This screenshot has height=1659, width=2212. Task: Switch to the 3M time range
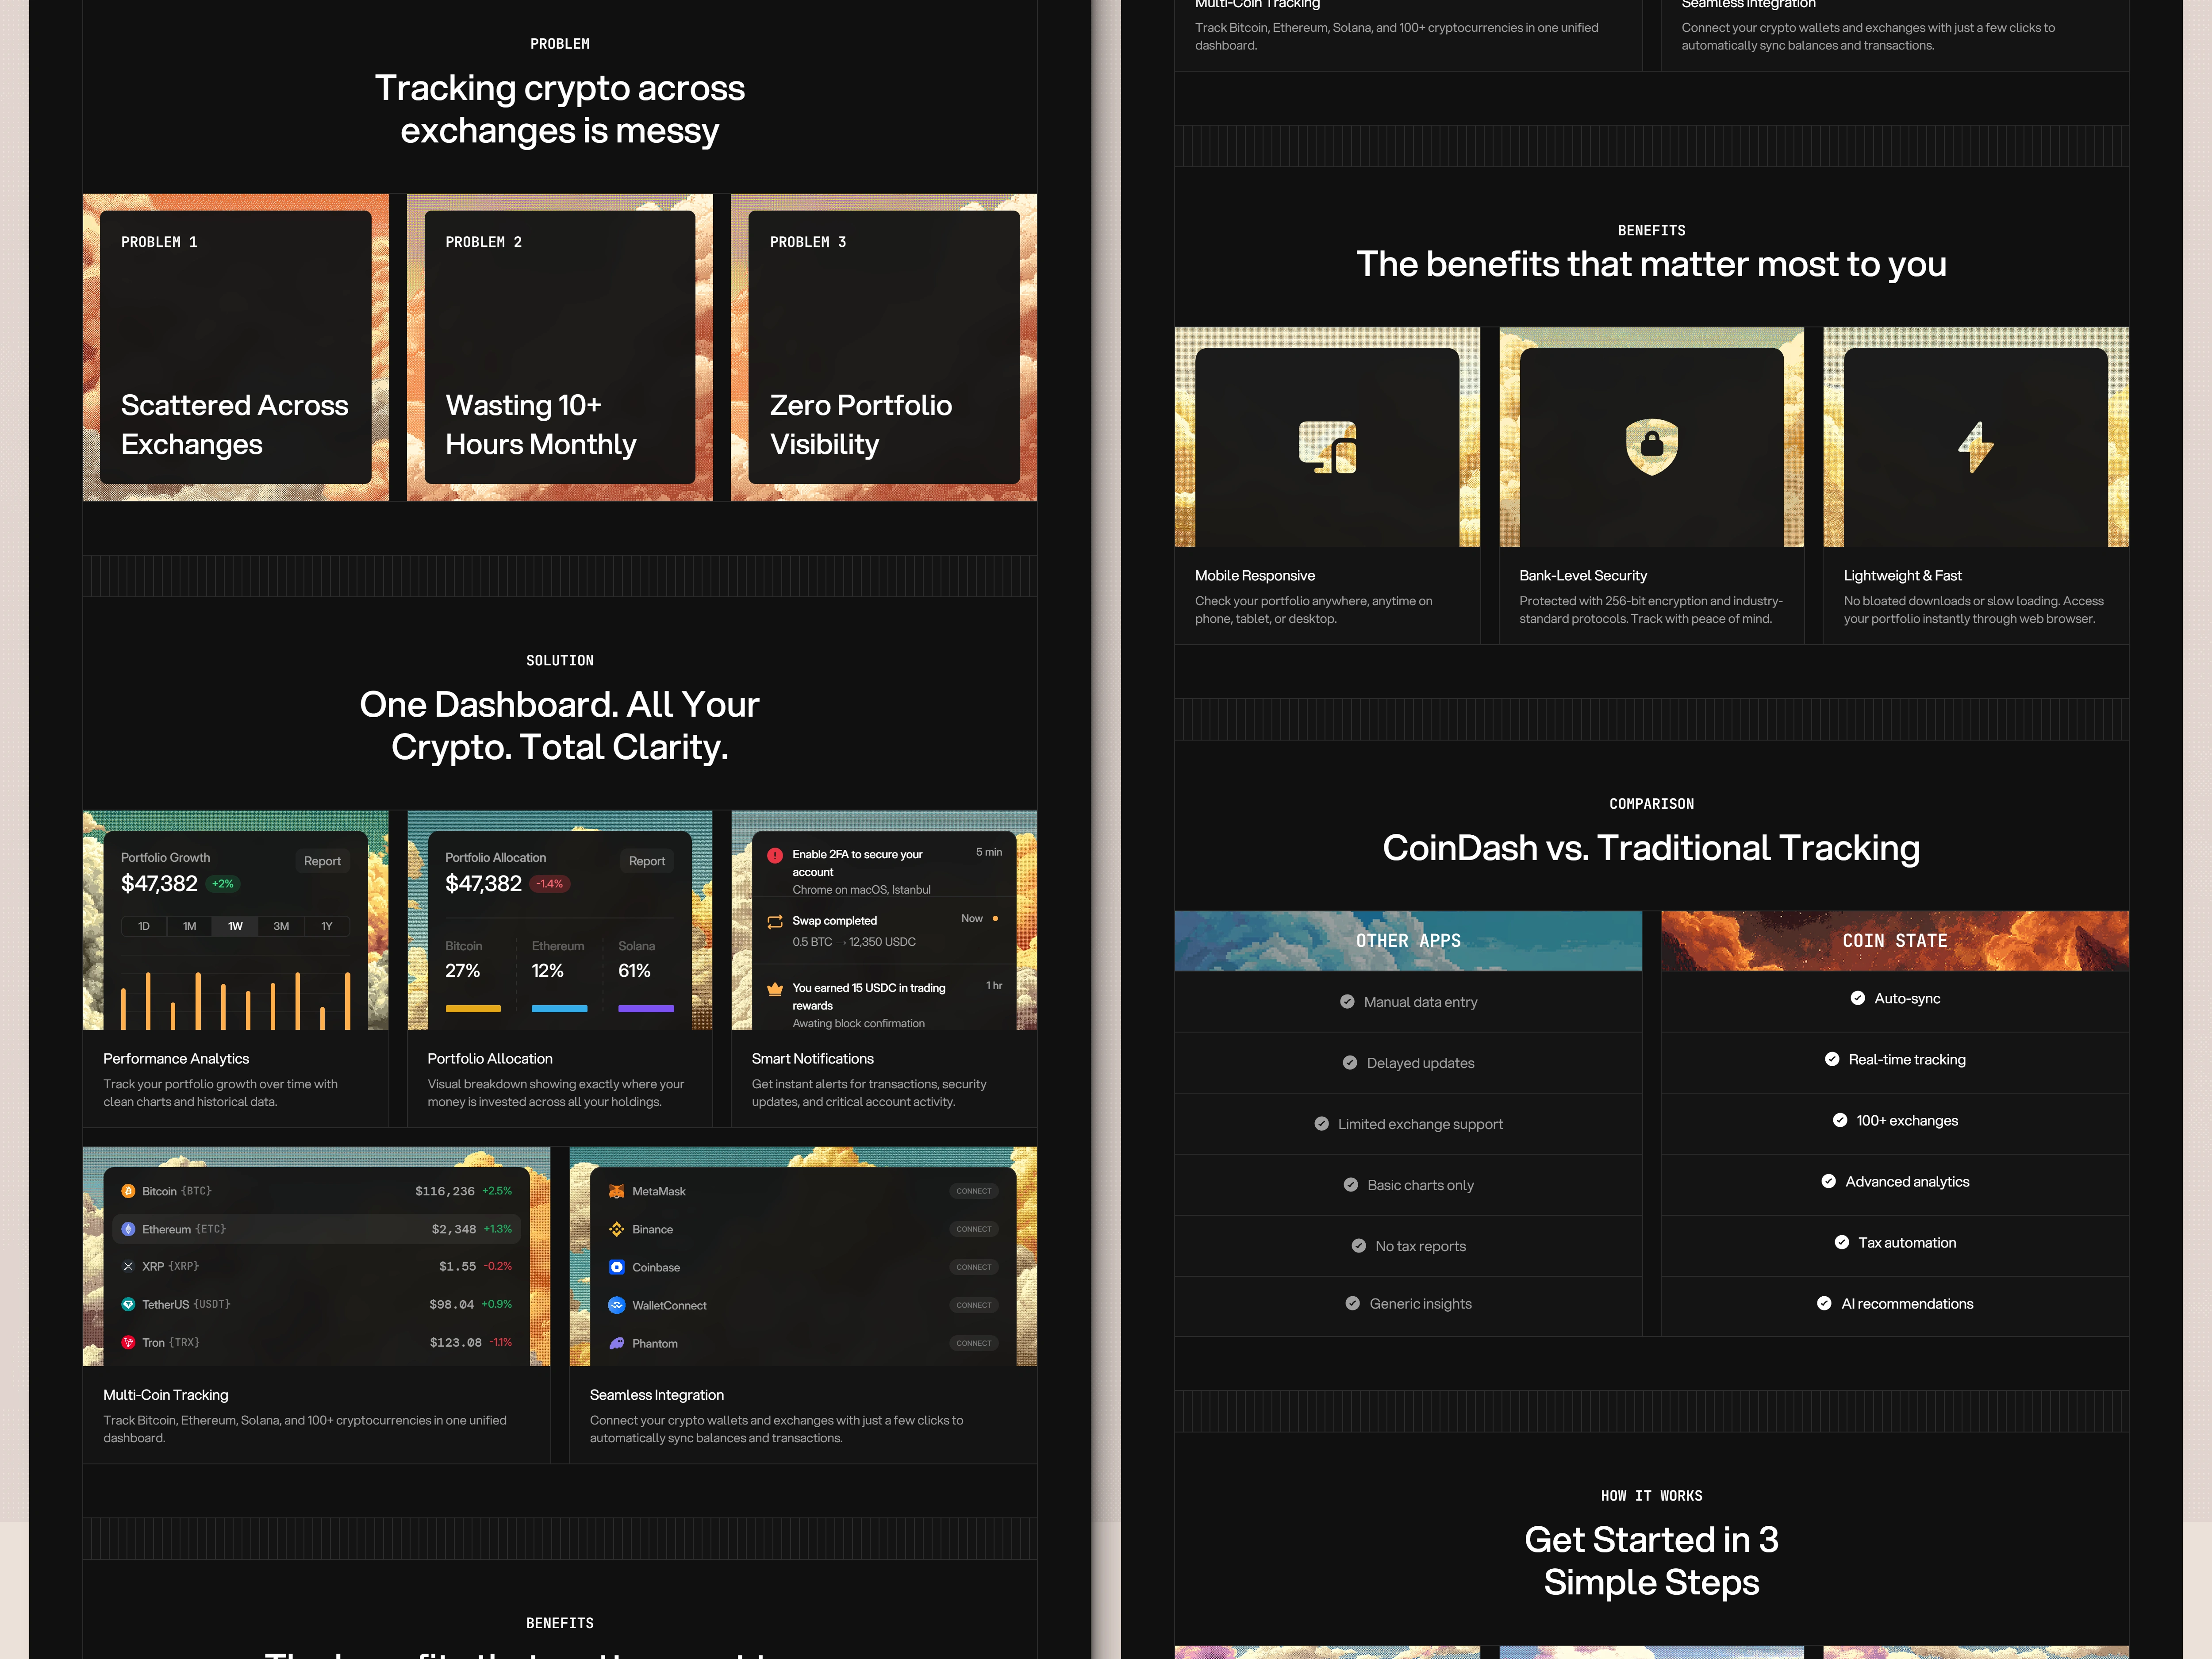(281, 926)
